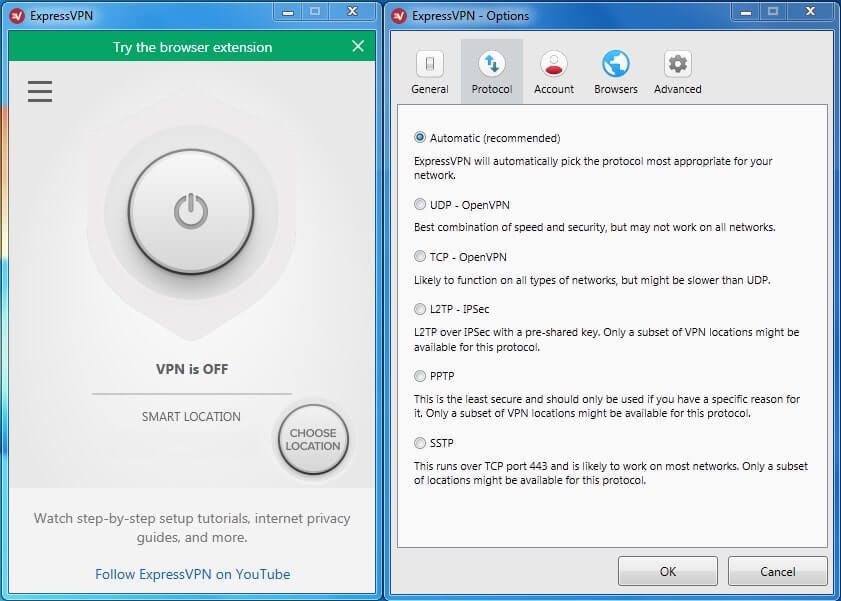Screen dimensions: 841x601
Task: Close the ExpressVPN Options window
Action: (810, 12)
